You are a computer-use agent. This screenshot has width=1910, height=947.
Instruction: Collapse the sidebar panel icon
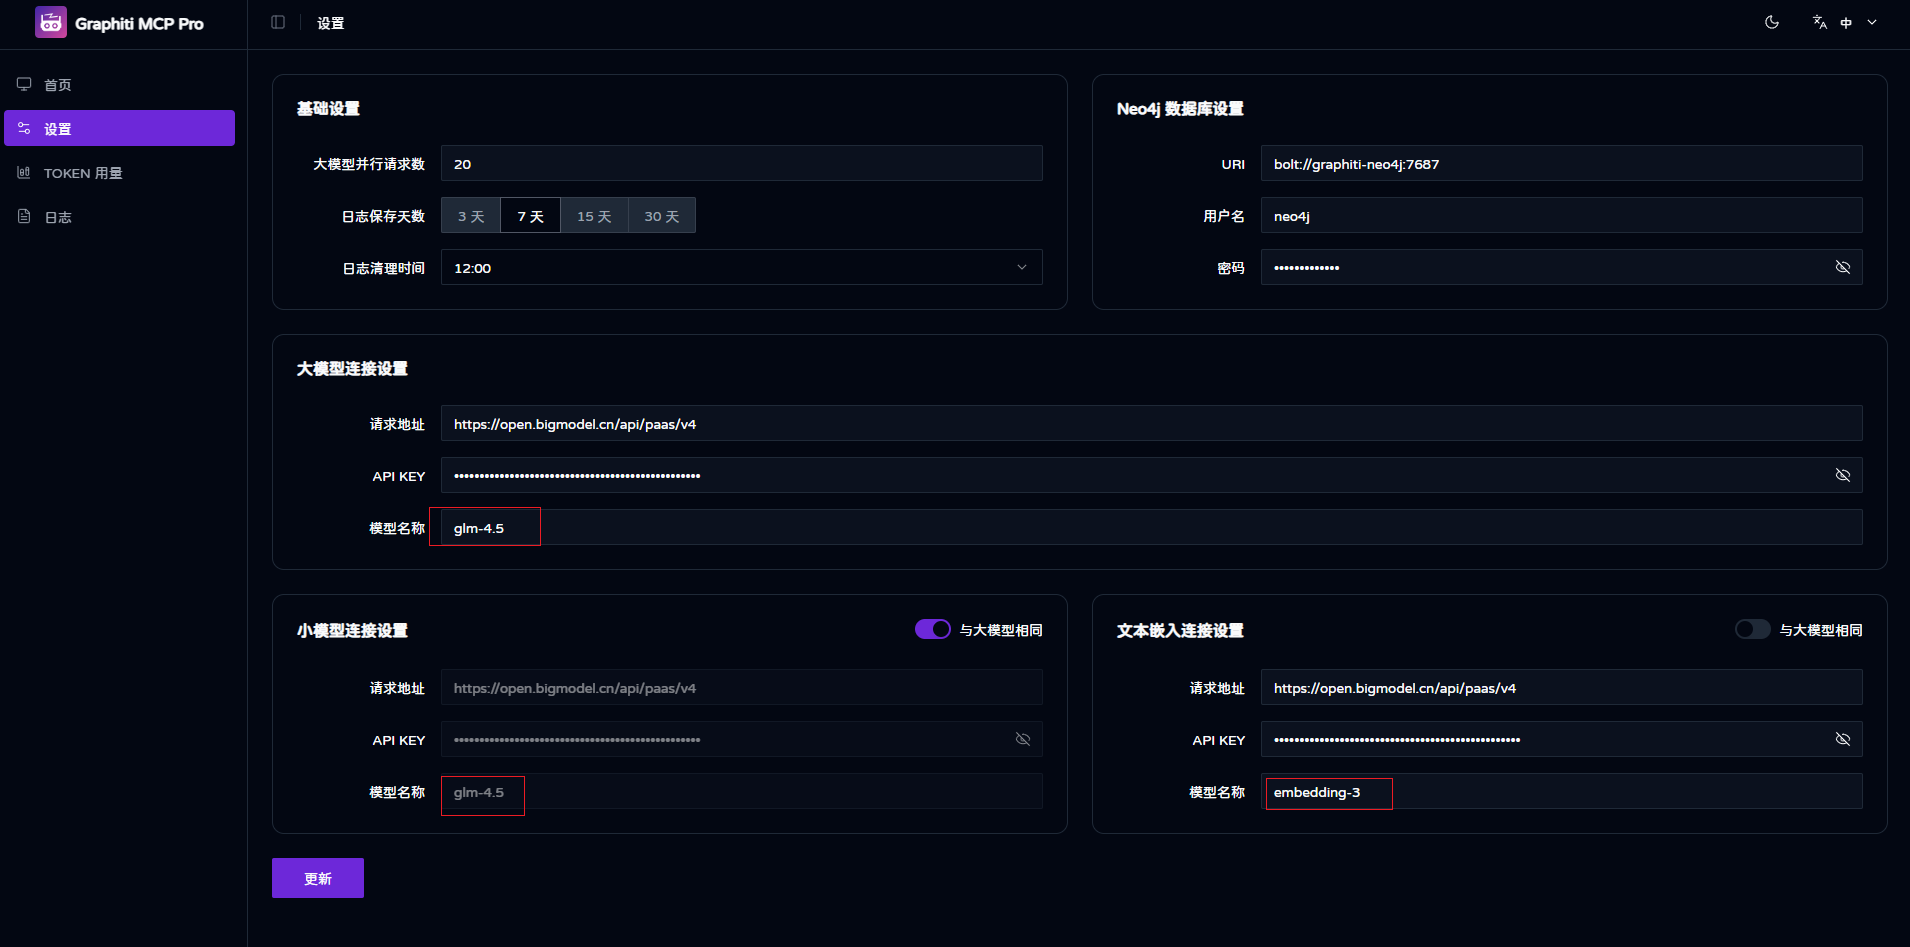coord(278,22)
